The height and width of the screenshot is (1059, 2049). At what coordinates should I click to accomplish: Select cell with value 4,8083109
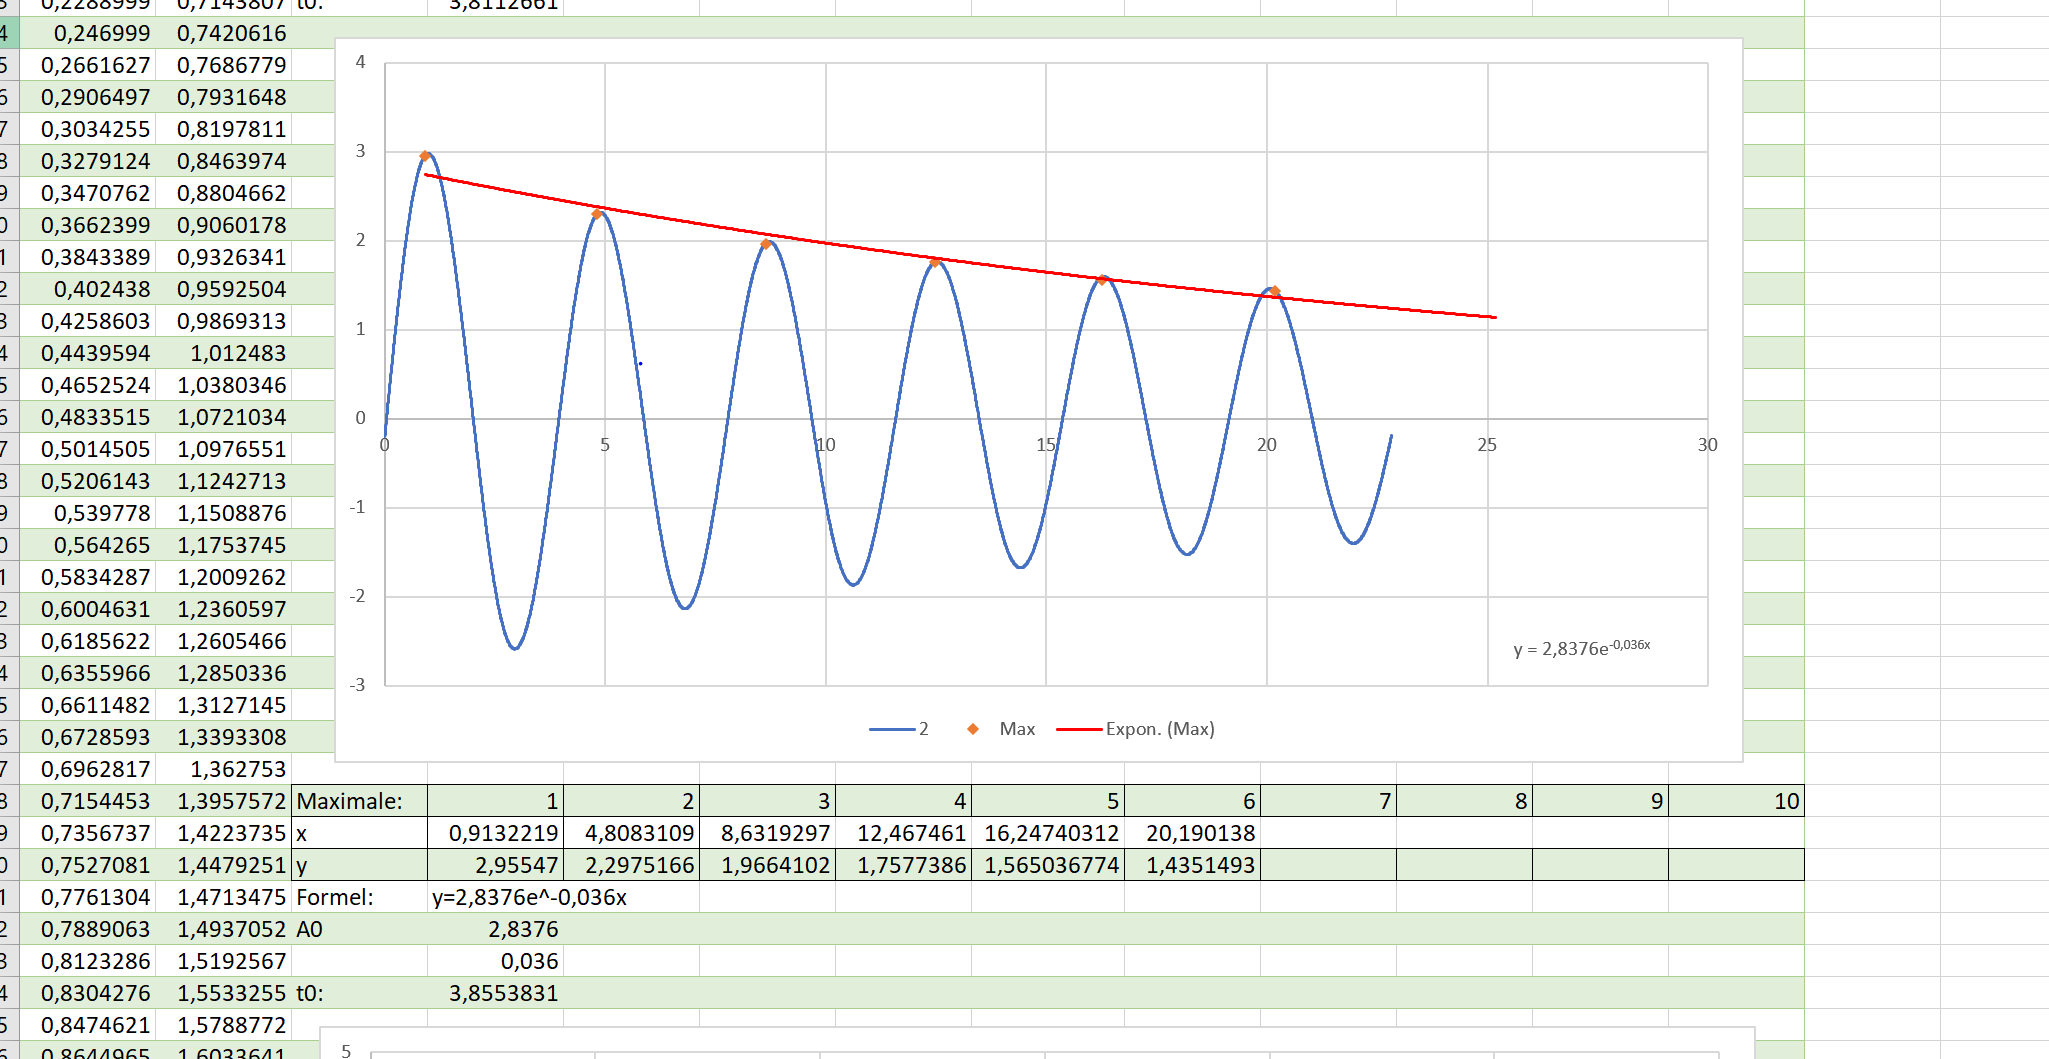[631, 833]
